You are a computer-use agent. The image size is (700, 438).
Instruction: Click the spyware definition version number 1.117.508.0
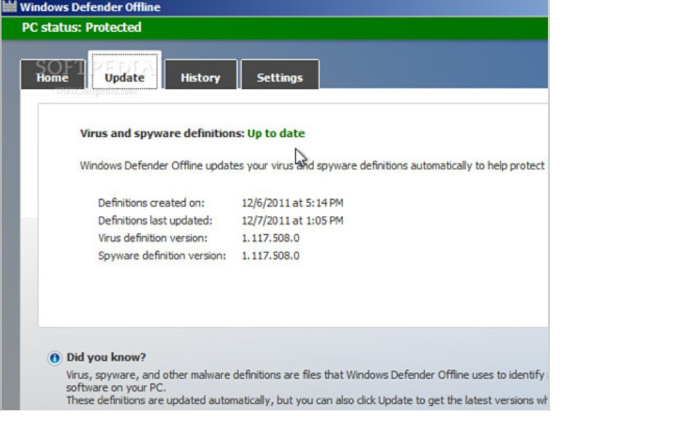[x=271, y=256]
